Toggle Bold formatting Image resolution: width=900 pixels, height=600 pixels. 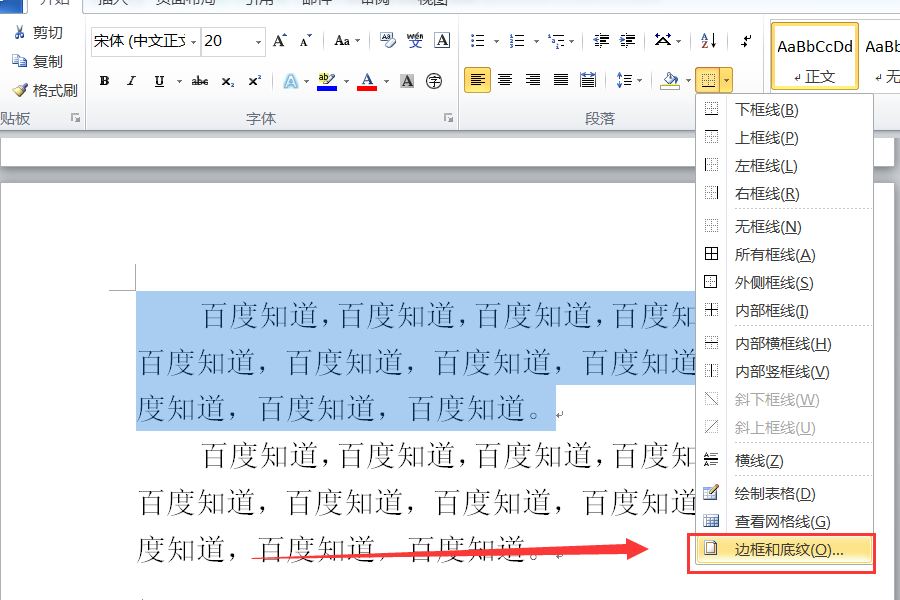104,81
